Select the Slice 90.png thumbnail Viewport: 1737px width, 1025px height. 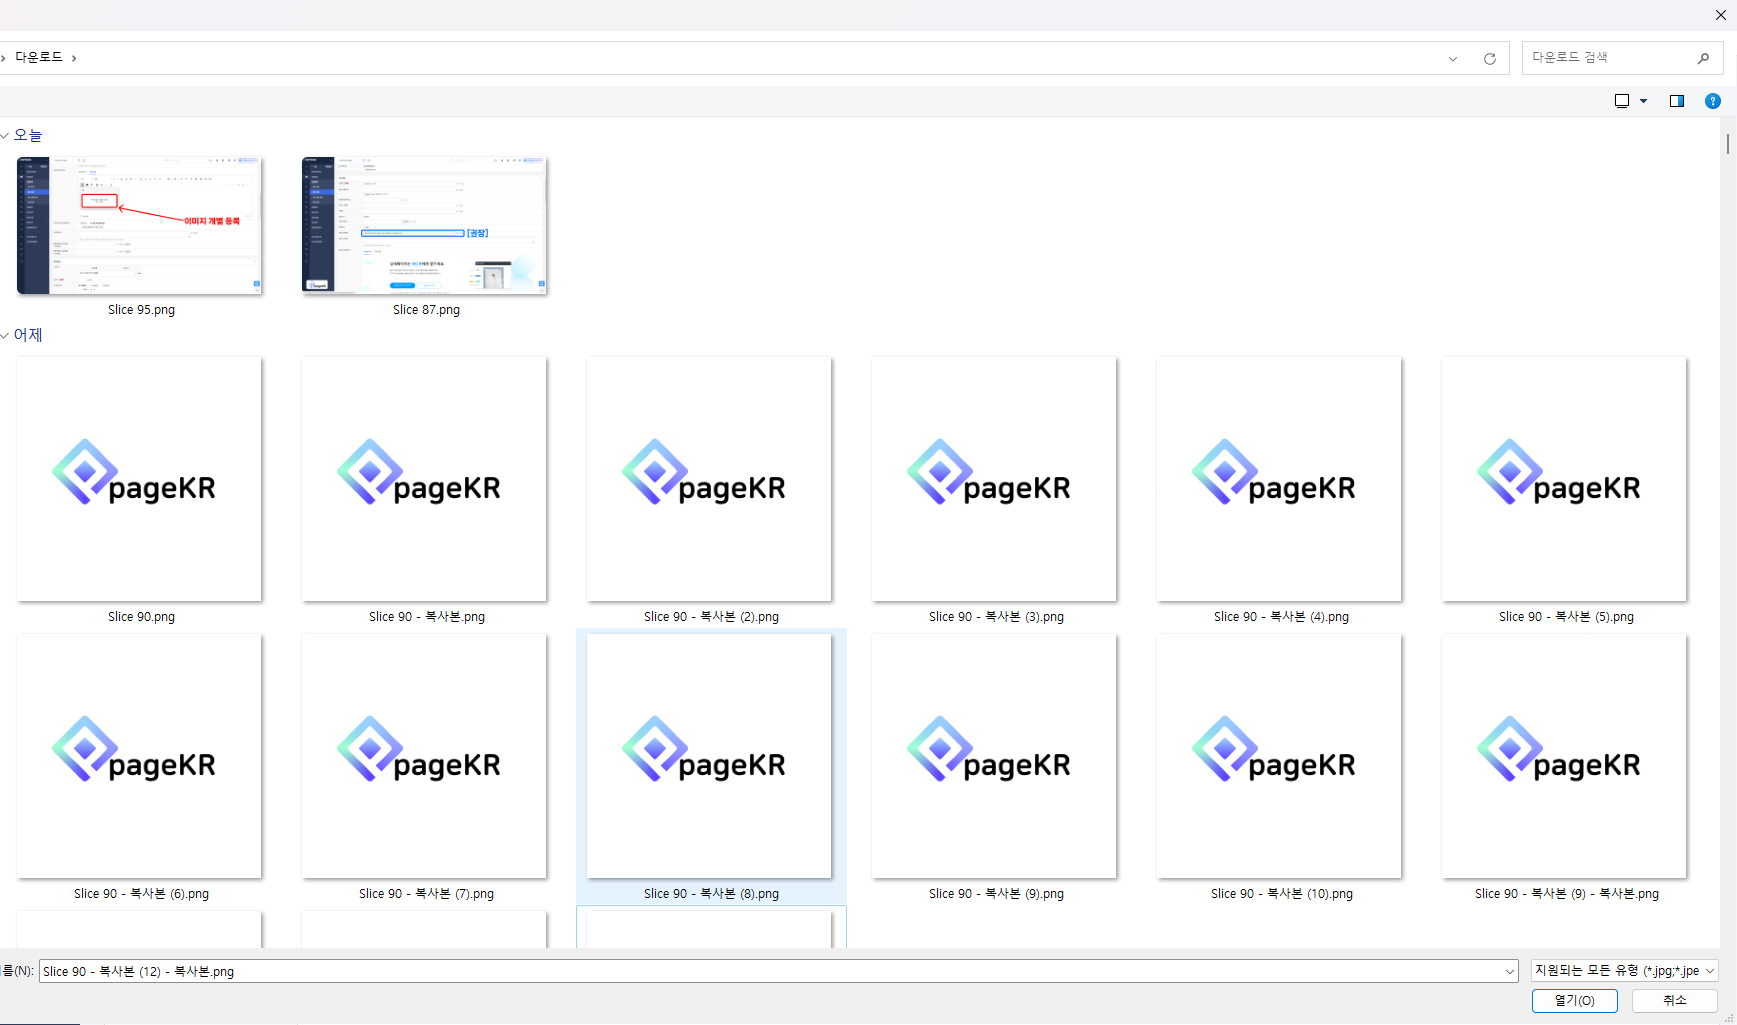140,479
